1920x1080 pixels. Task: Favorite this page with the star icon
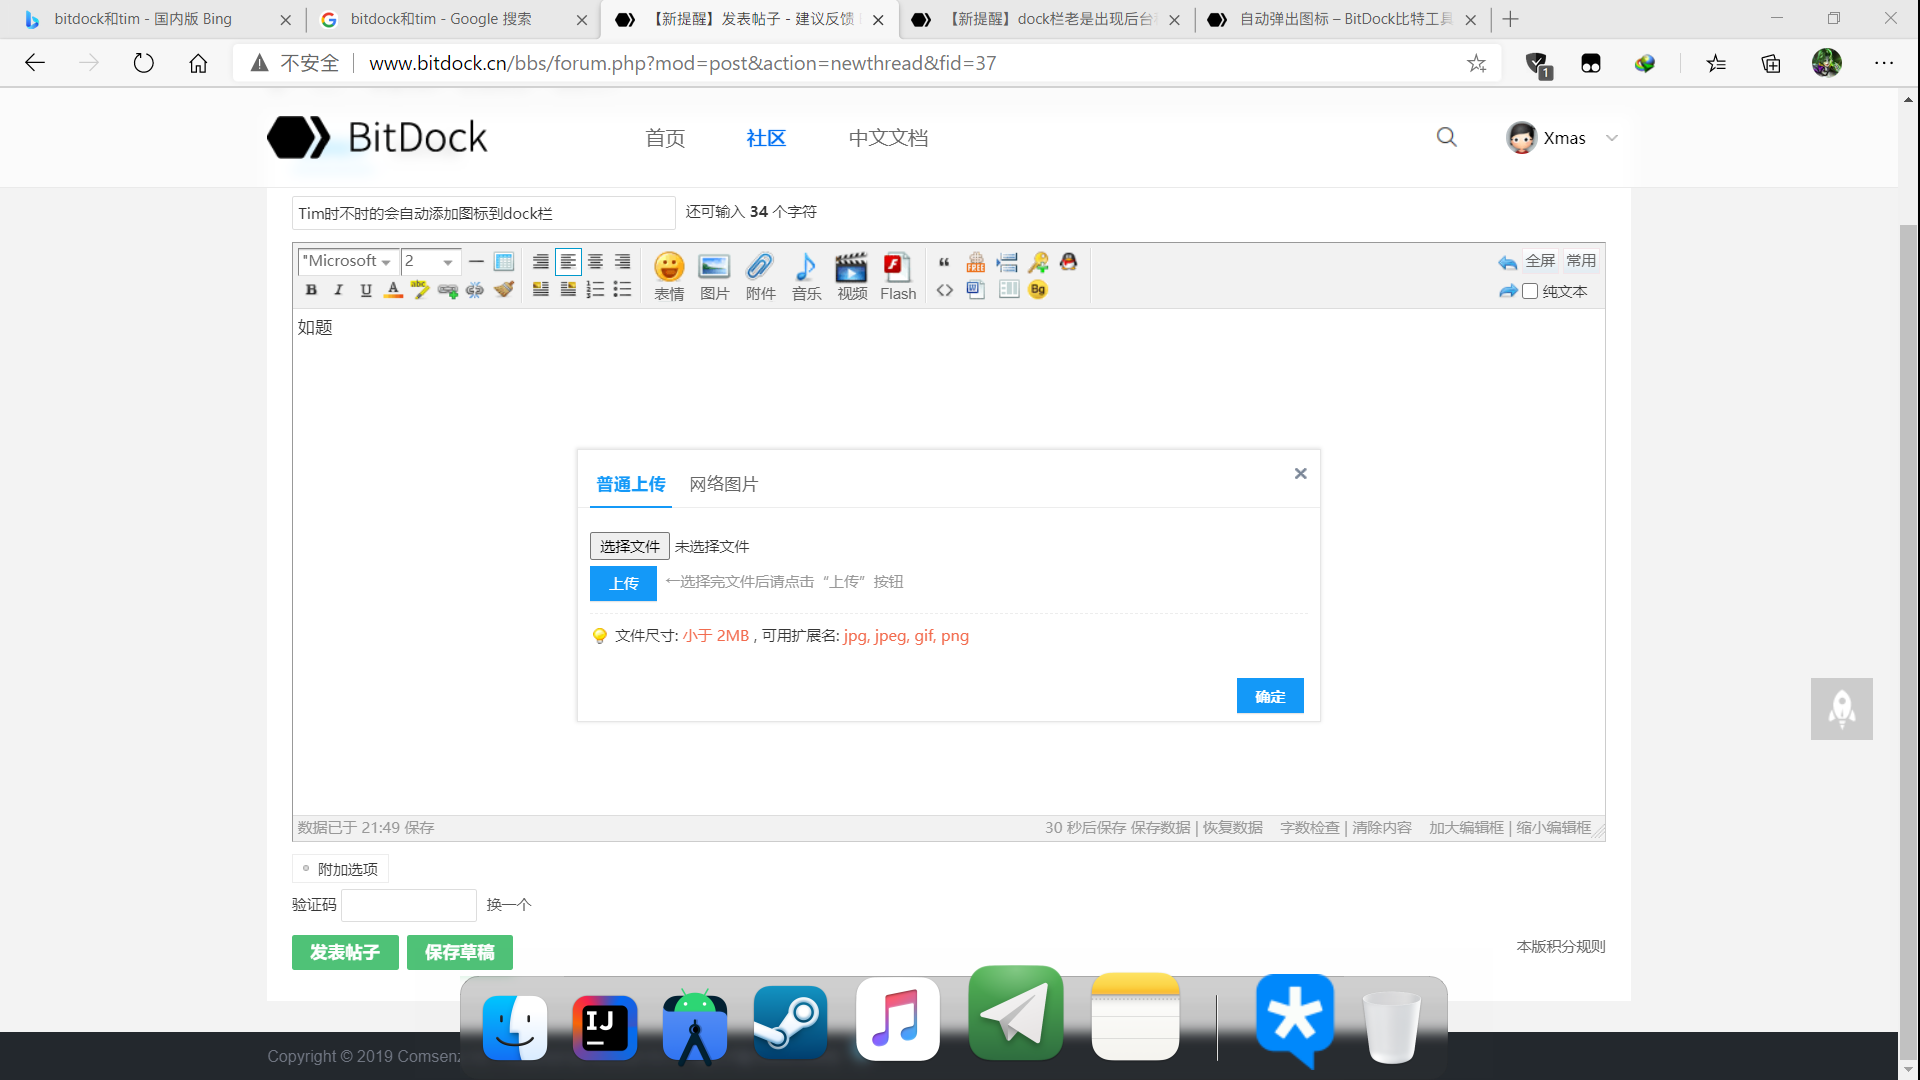1476,63
